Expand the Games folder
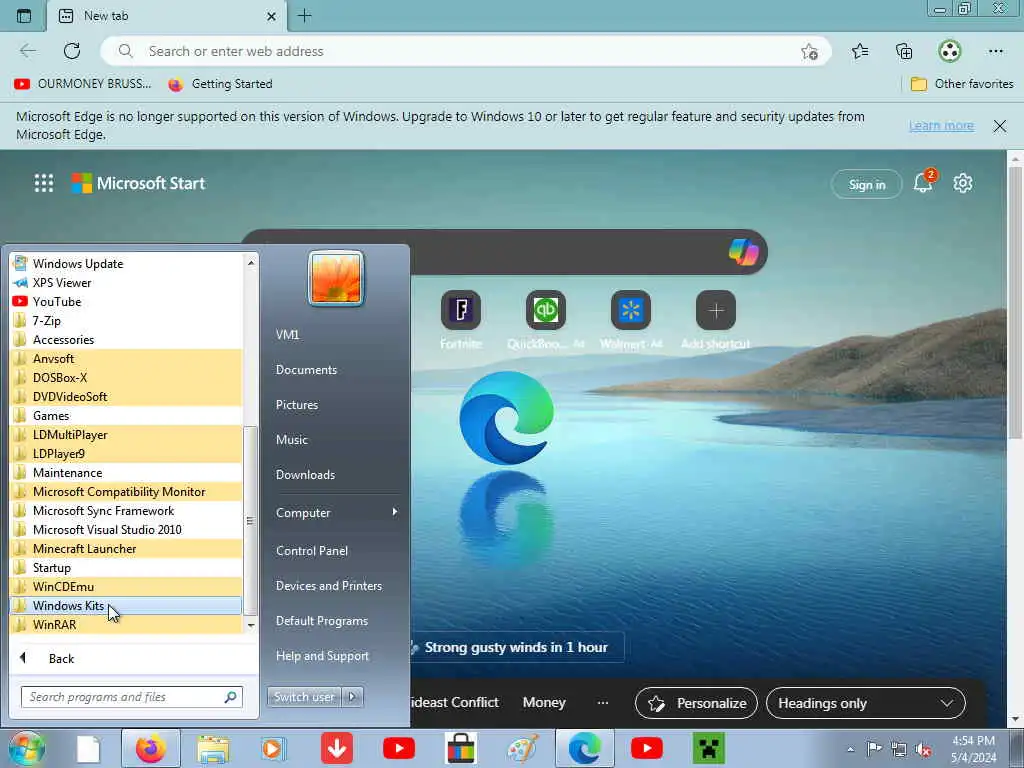Screen dimensions: 1024x768 [127, 415]
